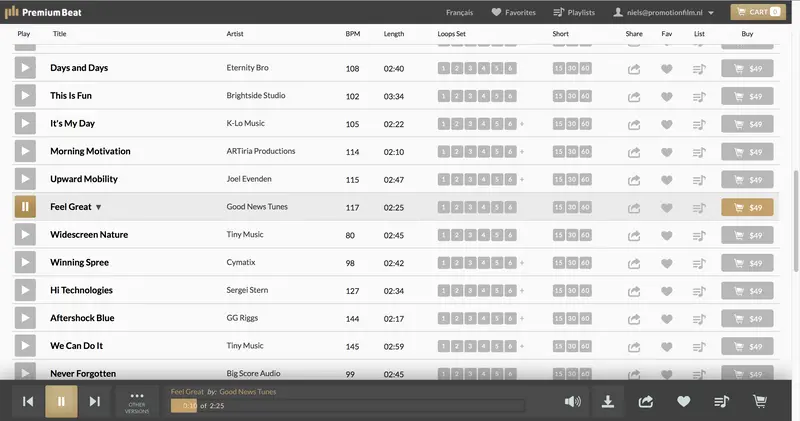
Task: Favorite the Hi Technologies track
Action: [x=666, y=291]
